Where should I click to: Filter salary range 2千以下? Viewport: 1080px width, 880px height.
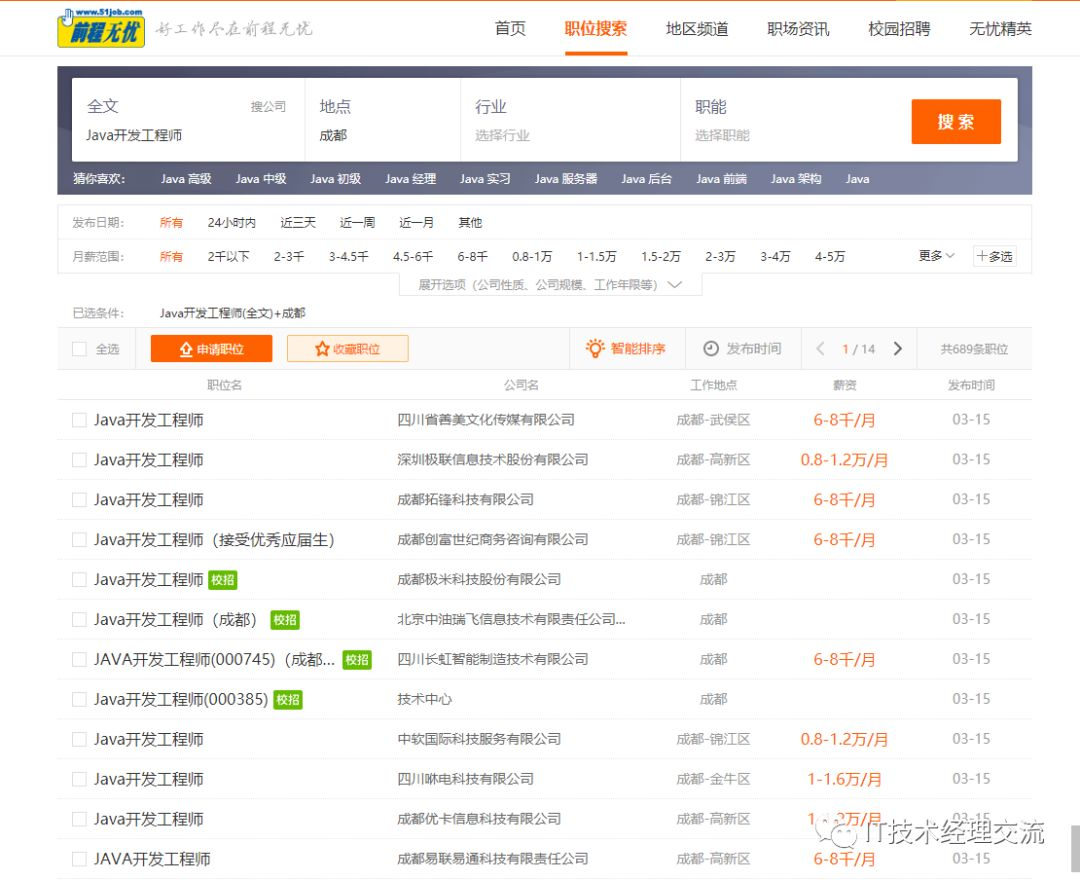point(228,256)
